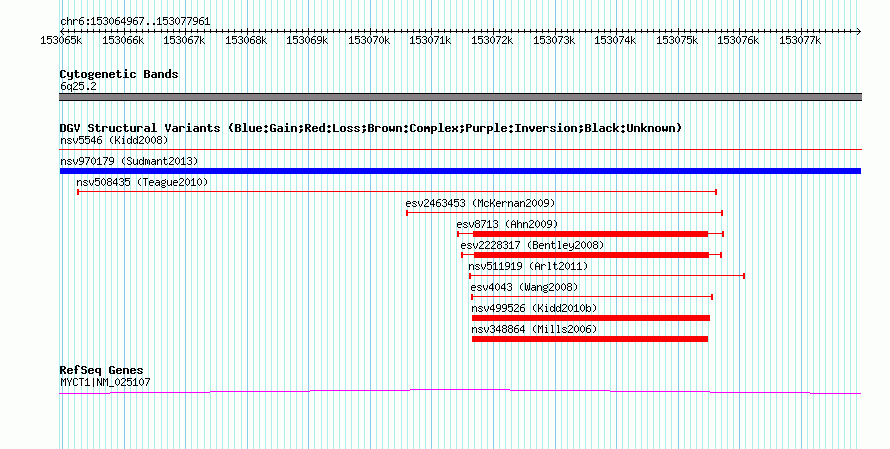Click the esv8713 thick red loss bar
The height and width of the screenshot is (449, 890).
point(590,234)
